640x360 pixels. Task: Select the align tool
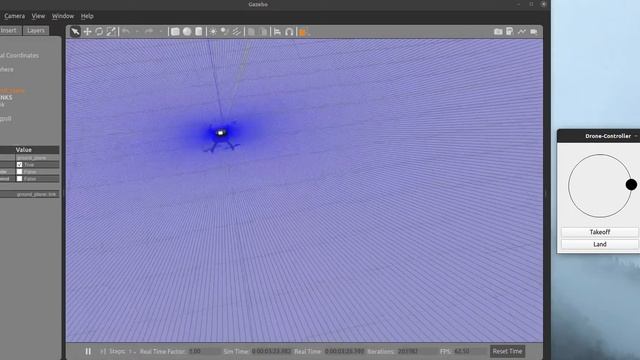(278, 32)
